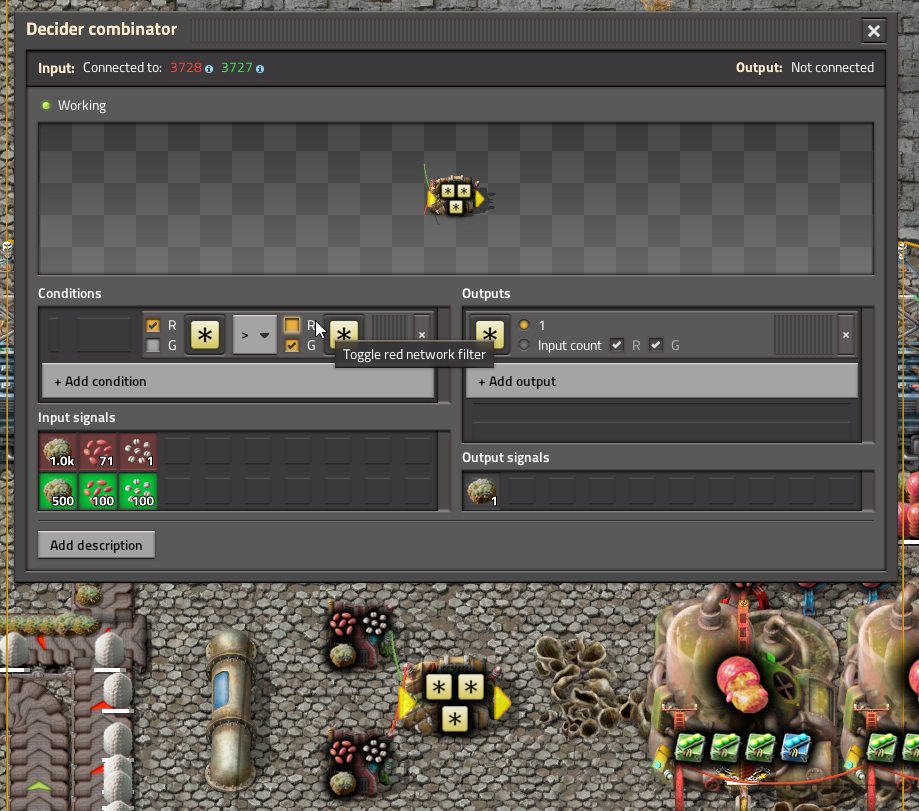Click the combinator entity in preview pane

(x=456, y=197)
